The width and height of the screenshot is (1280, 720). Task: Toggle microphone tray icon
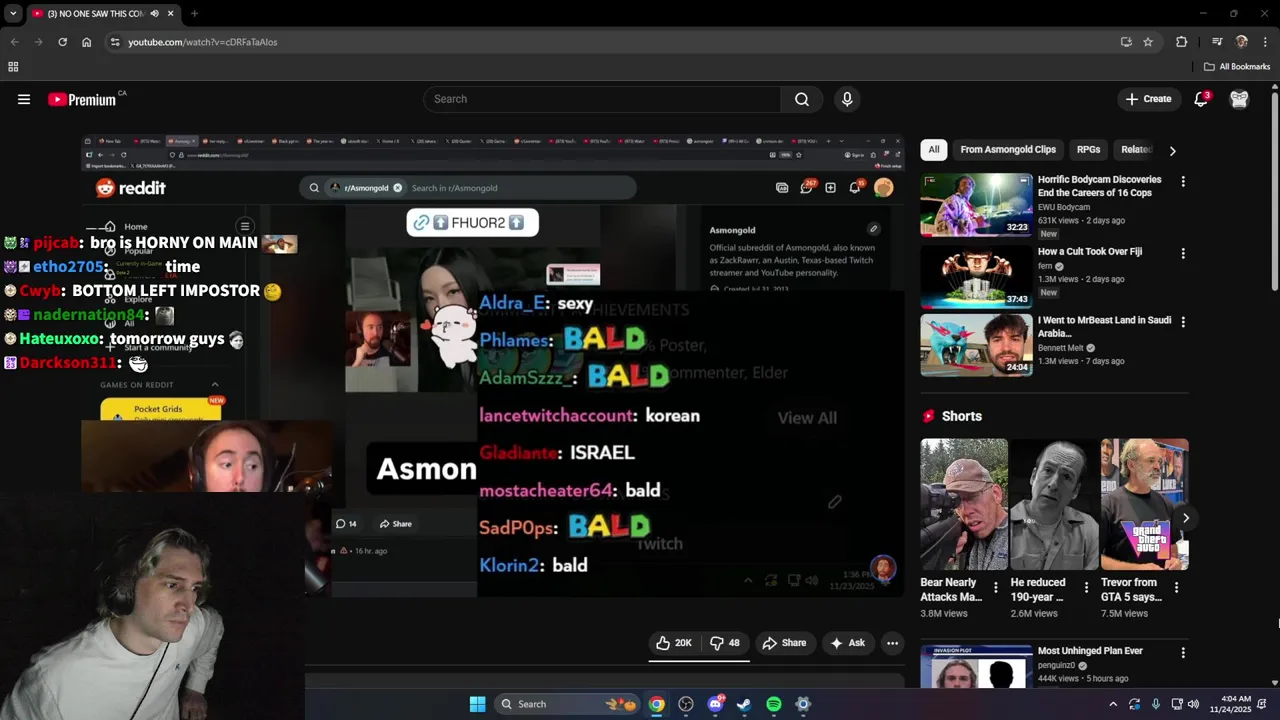(1156, 704)
